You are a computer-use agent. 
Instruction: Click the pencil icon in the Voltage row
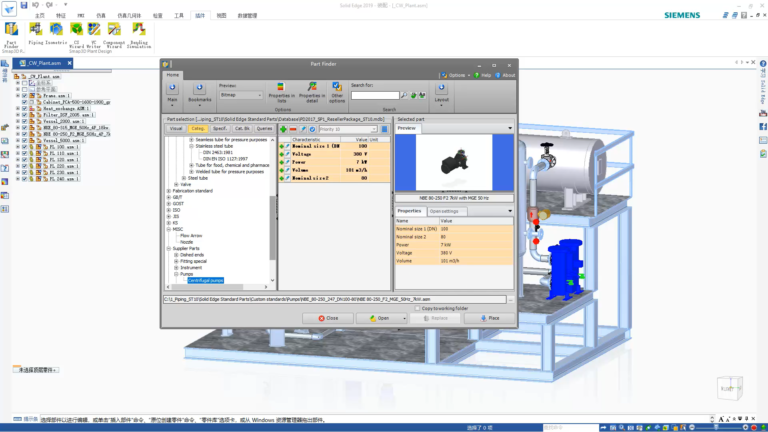(288, 154)
